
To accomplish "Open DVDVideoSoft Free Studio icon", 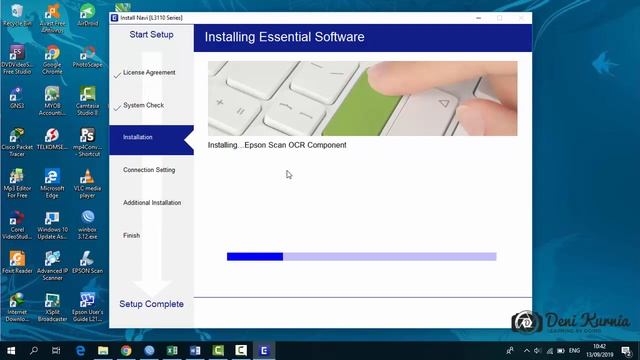I will (17, 60).
